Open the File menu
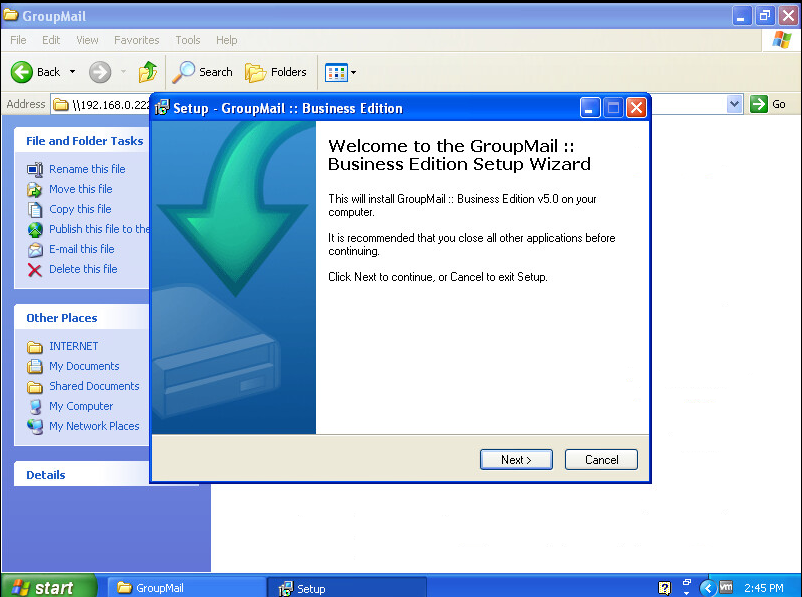The image size is (802, 597). tap(18, 40)
